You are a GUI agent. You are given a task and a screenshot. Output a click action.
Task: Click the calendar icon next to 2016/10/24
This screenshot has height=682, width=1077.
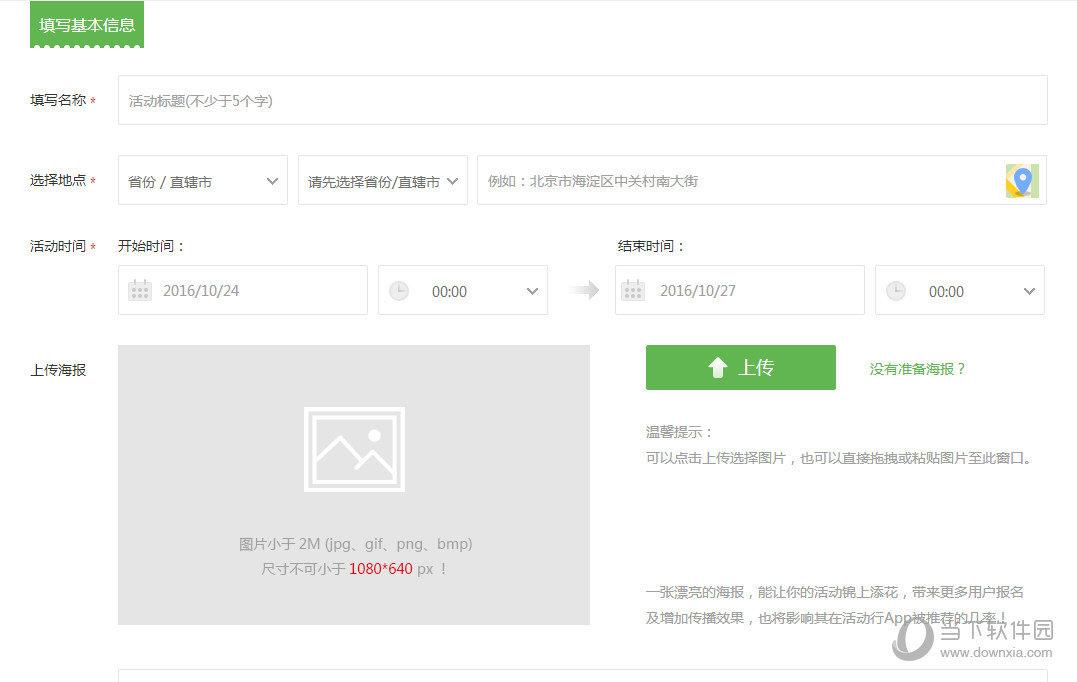139,290
